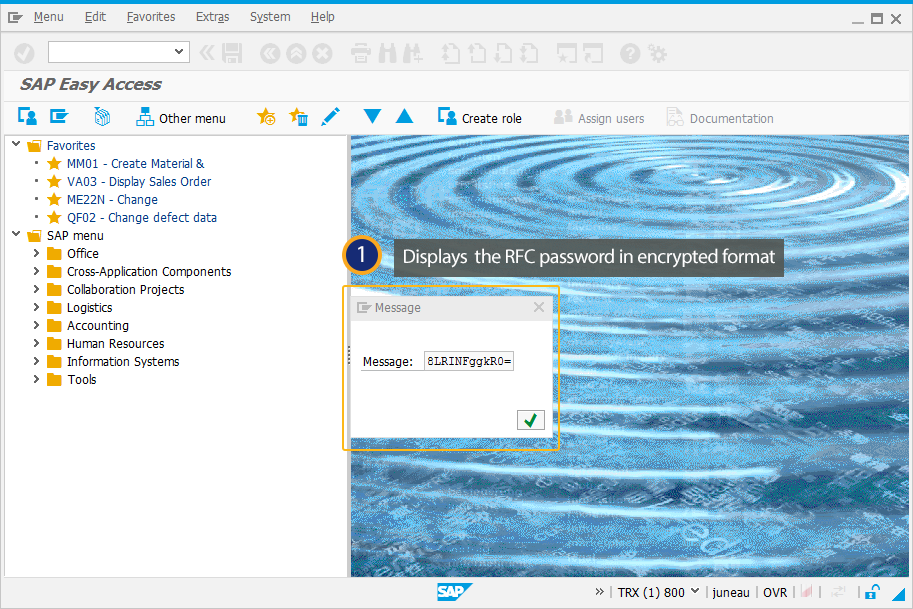
Task: Move favorite down with blue arrow
Action: (372, 116)
